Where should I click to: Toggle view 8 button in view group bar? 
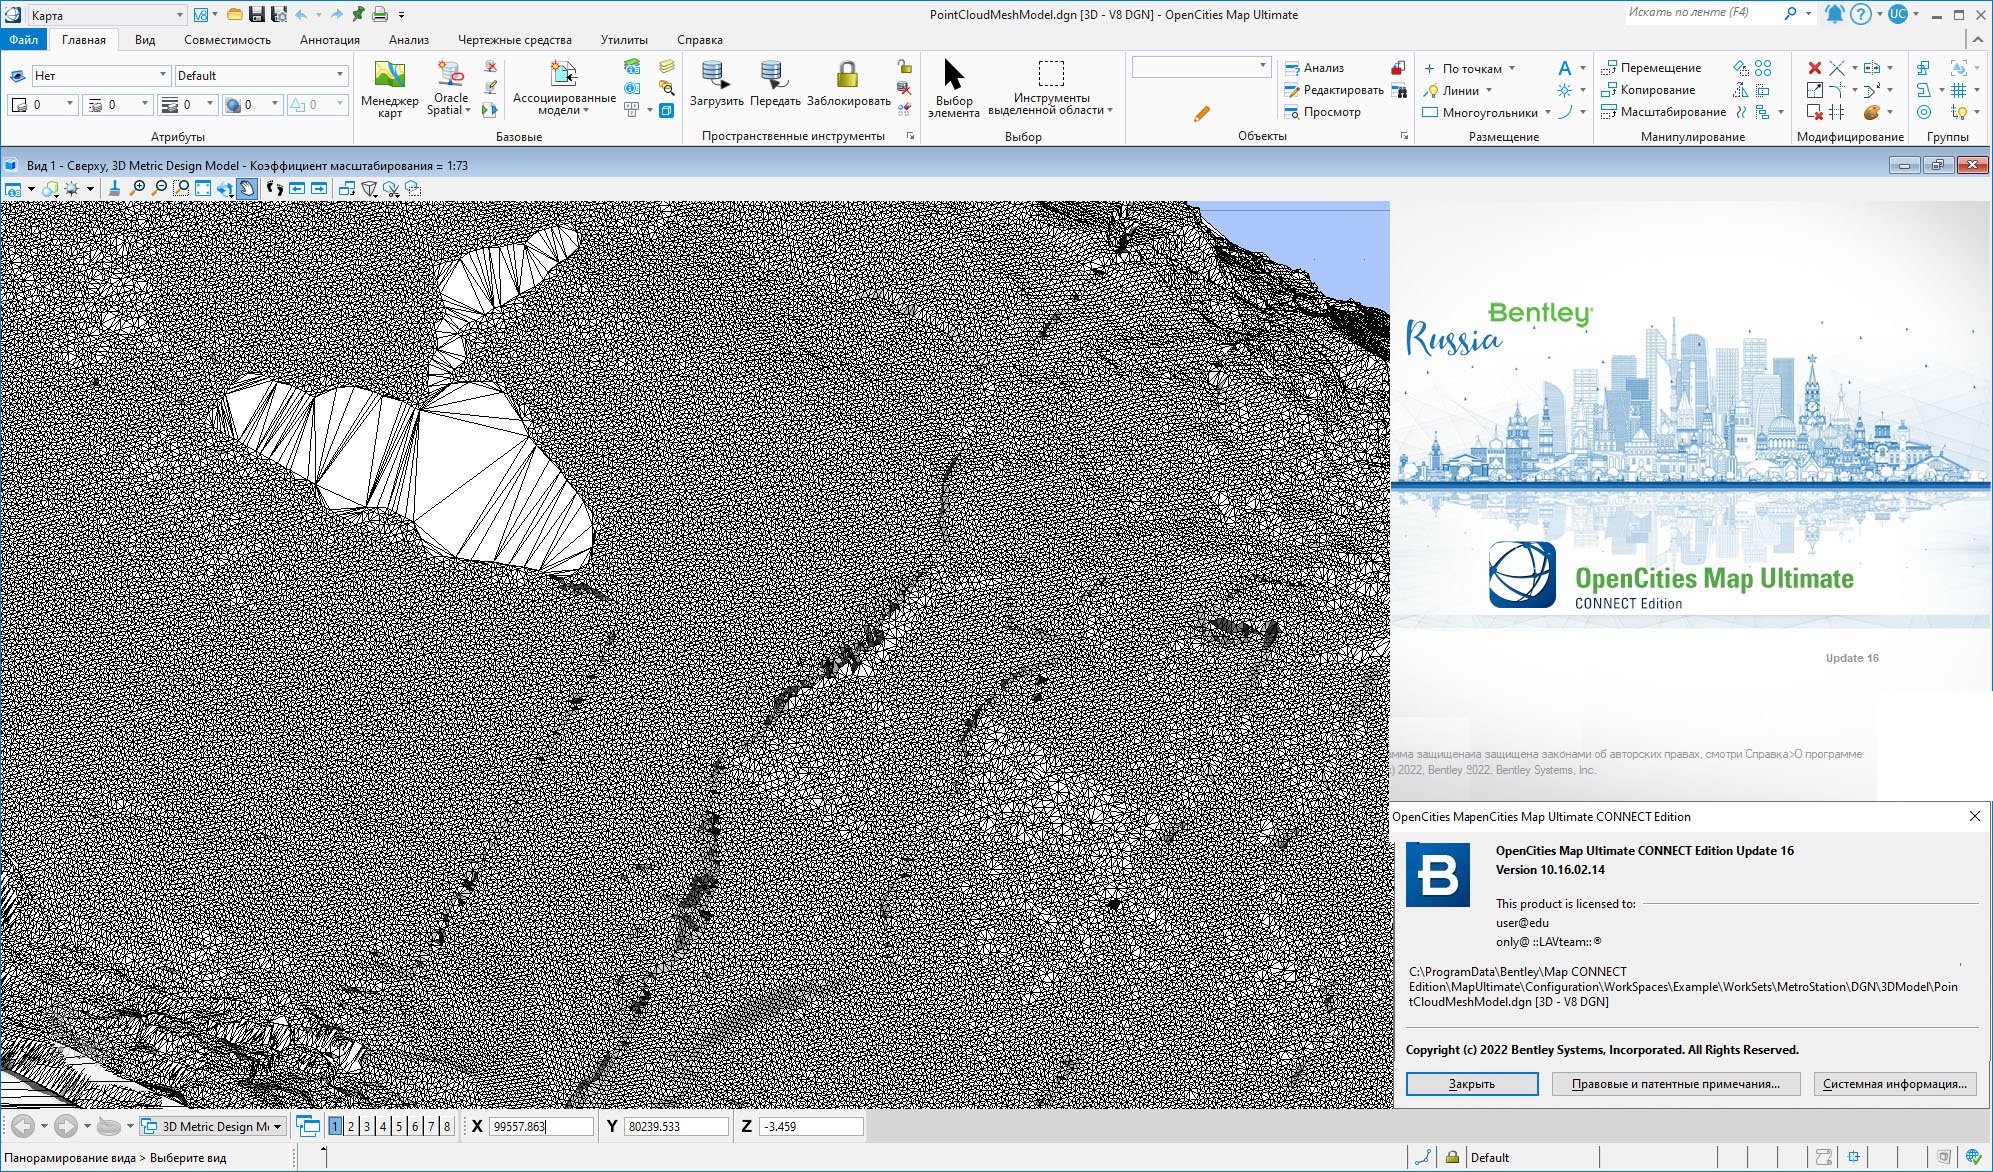click(x=447, y=1126)
